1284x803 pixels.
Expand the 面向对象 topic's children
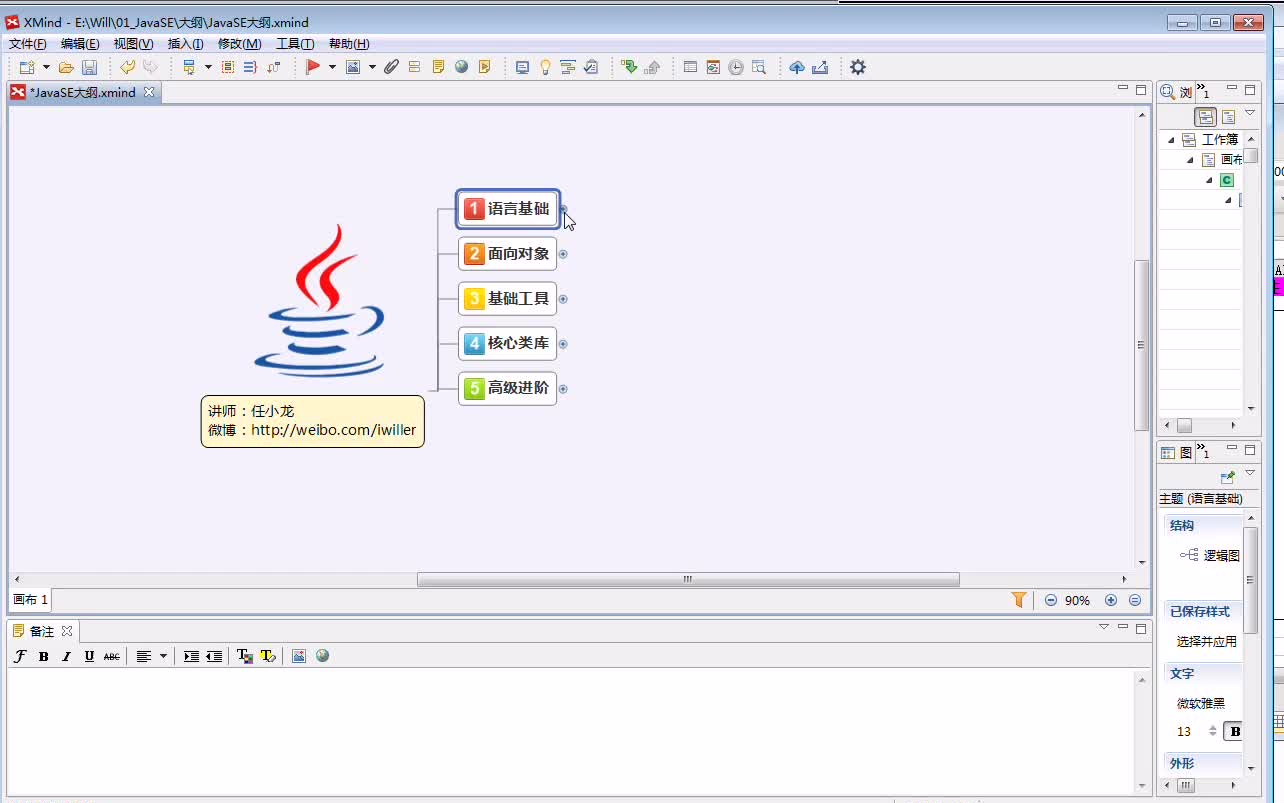pos(563,254)
